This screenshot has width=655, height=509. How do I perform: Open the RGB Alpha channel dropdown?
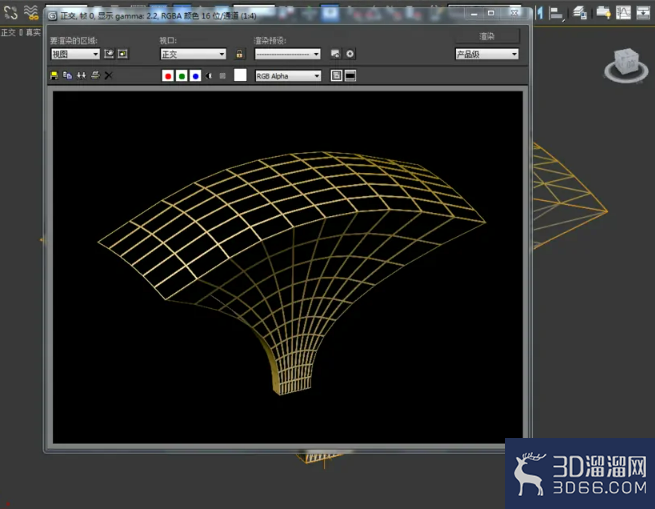click(x=288, y=76)
